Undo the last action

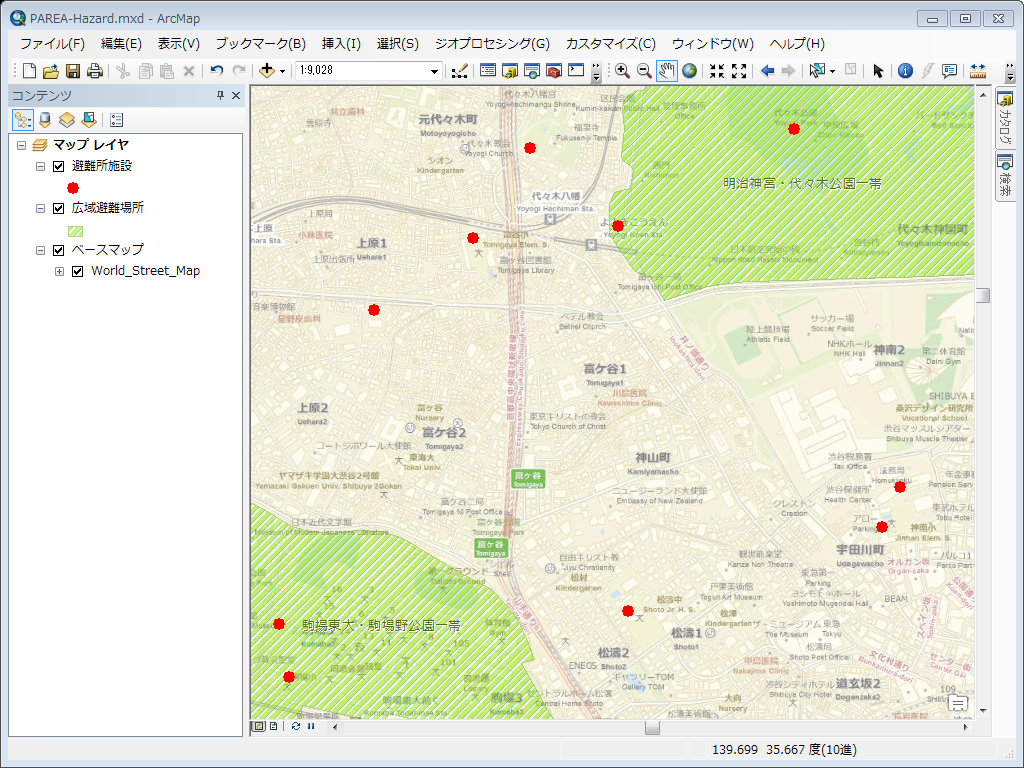pyautogui.click(x=217, y=71)
